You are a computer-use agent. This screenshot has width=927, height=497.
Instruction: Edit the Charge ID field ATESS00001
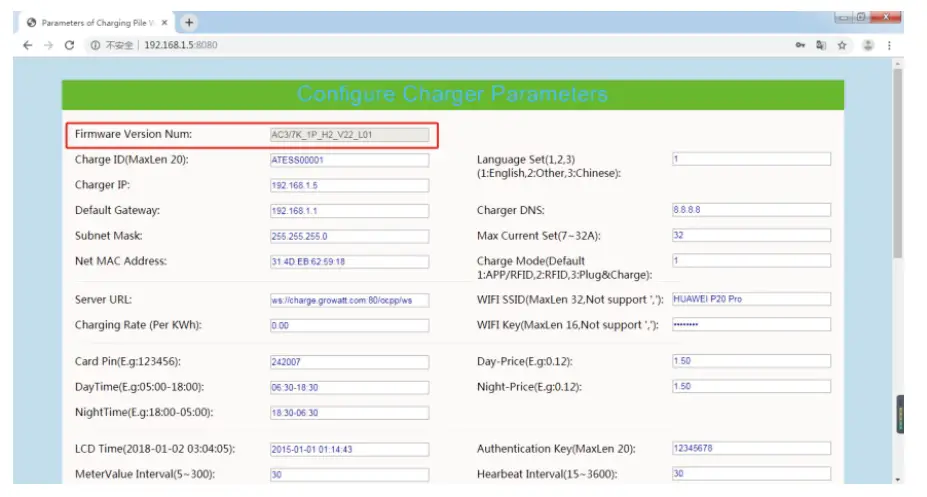pyautogui.click(x=349, y=160)
